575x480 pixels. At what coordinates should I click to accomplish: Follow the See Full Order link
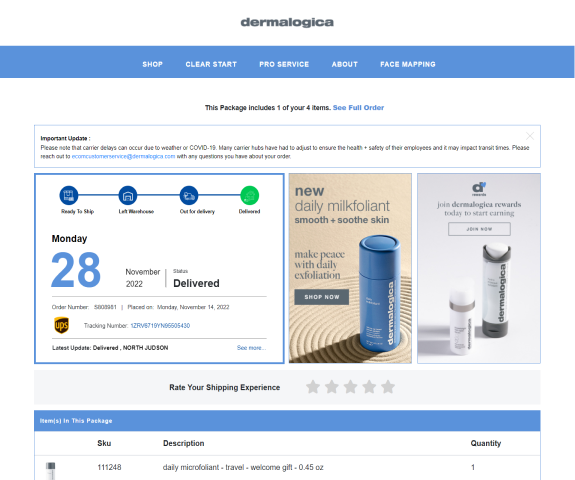358,107
